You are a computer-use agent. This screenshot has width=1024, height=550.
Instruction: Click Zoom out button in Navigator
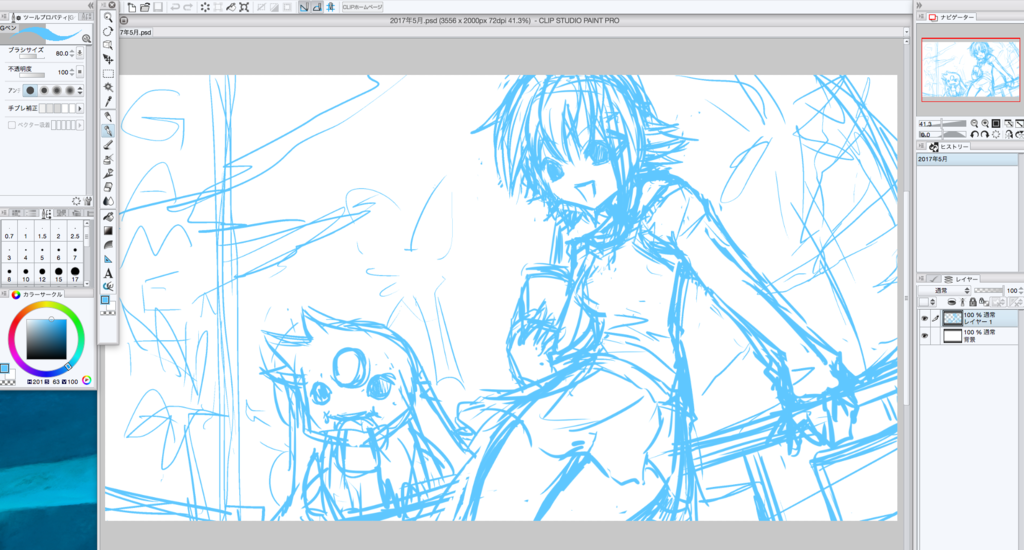[974, 123]
